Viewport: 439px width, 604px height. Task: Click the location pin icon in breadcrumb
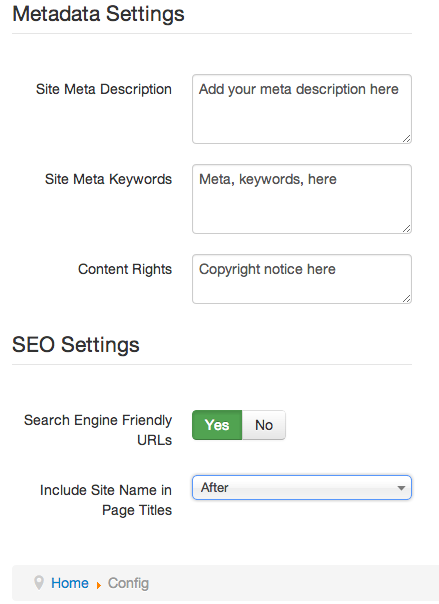pos(39,582)
